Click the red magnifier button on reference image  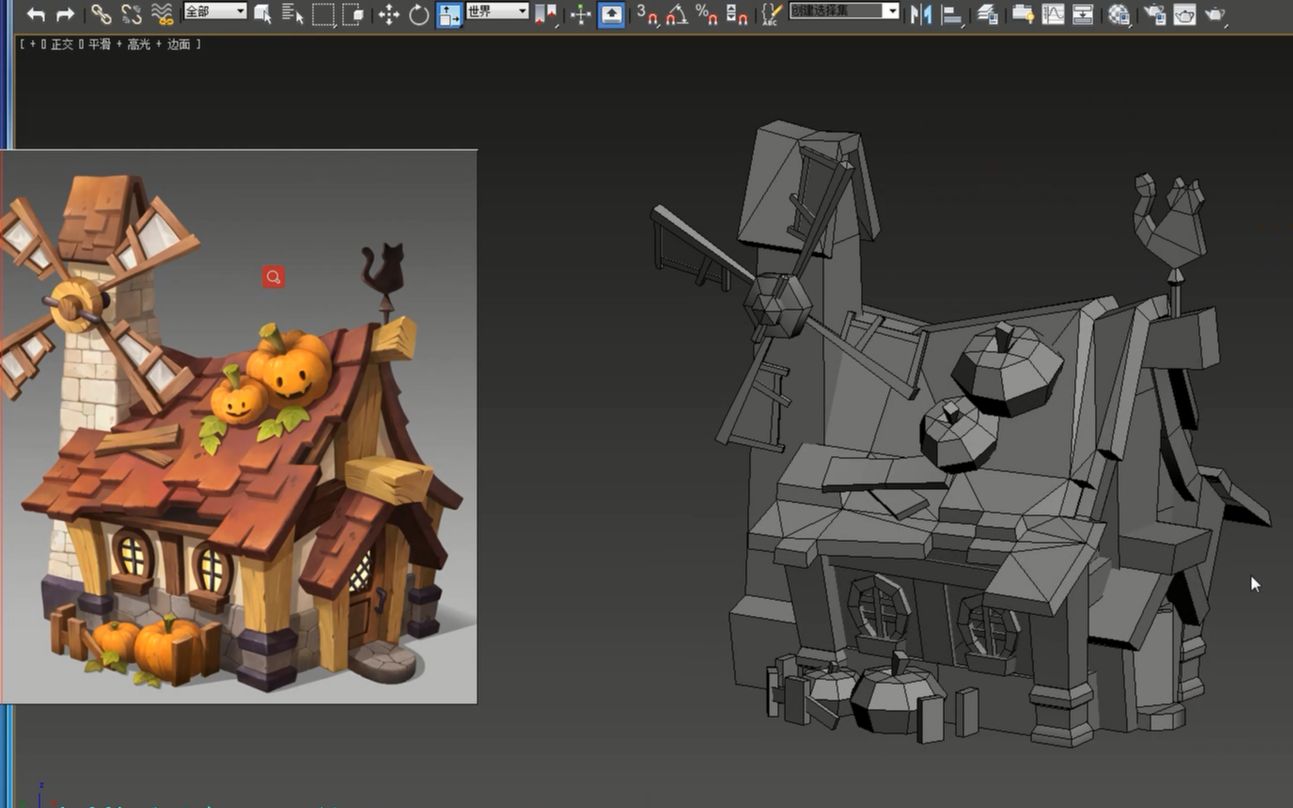click(x=273, y=277)
